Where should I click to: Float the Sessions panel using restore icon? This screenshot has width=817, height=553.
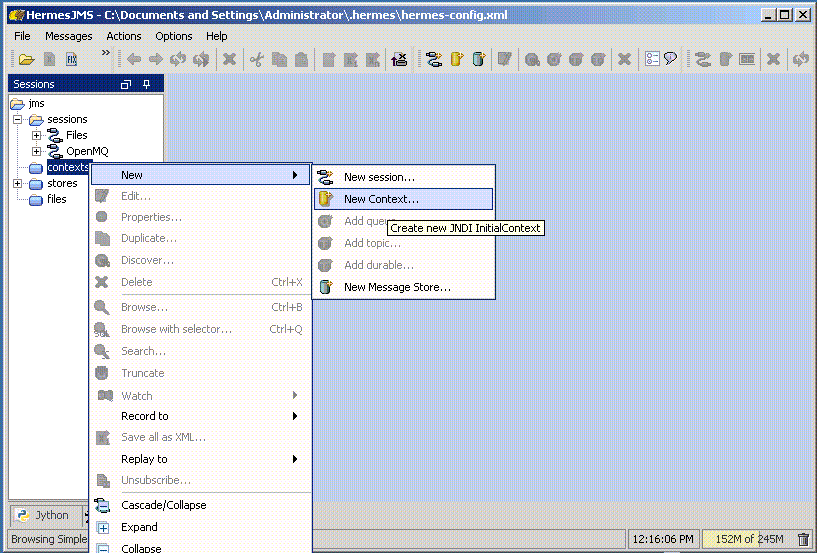pyautogui.click(x=126, y=85)
